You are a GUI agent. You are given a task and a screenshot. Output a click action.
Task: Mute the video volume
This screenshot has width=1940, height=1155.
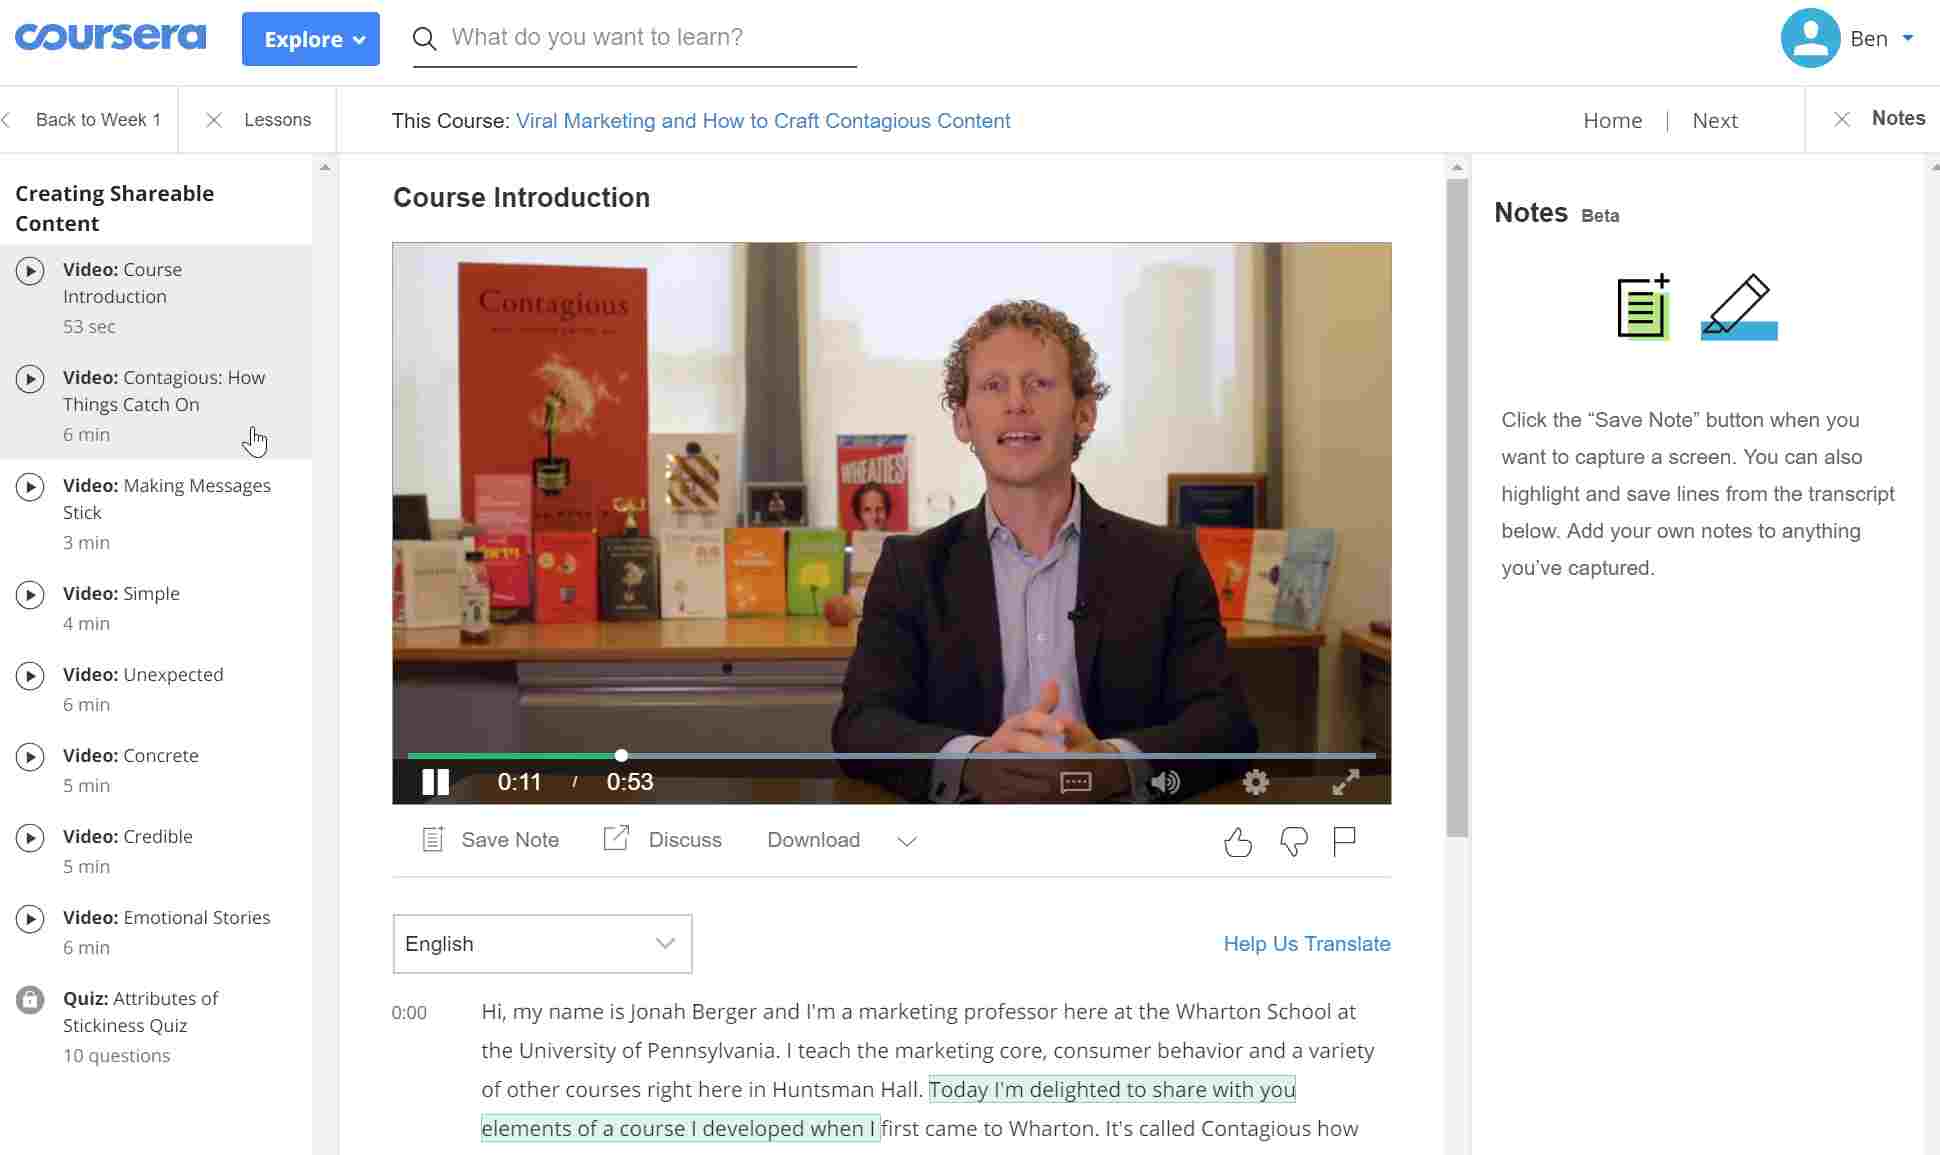(1165, 782)
